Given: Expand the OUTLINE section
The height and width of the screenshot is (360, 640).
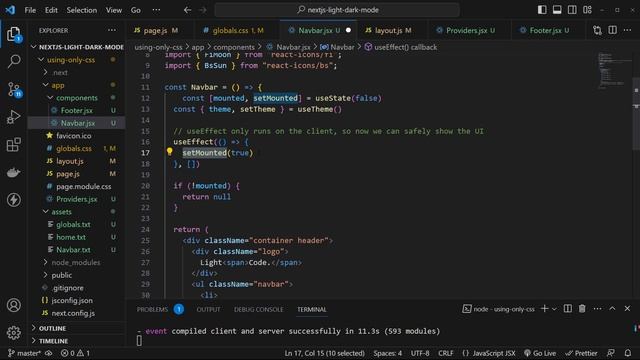Looking at the screenshot, I should click(x=77, y=328).
